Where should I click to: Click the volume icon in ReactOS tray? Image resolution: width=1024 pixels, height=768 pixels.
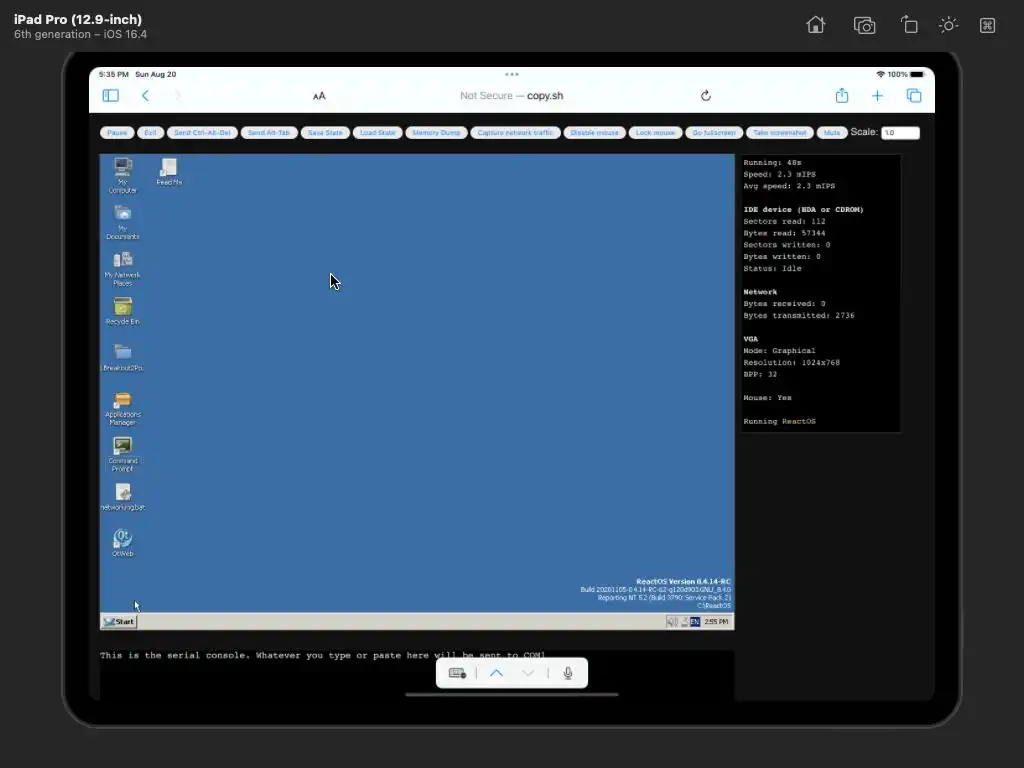[x=671, y=622]
